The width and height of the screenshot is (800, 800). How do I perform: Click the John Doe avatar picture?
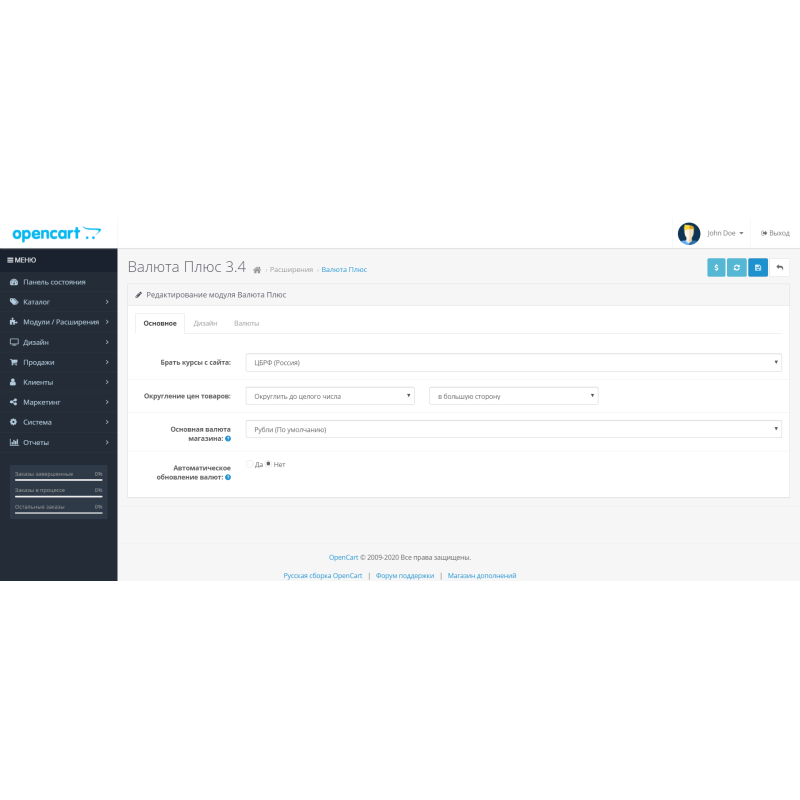[688, 233]
